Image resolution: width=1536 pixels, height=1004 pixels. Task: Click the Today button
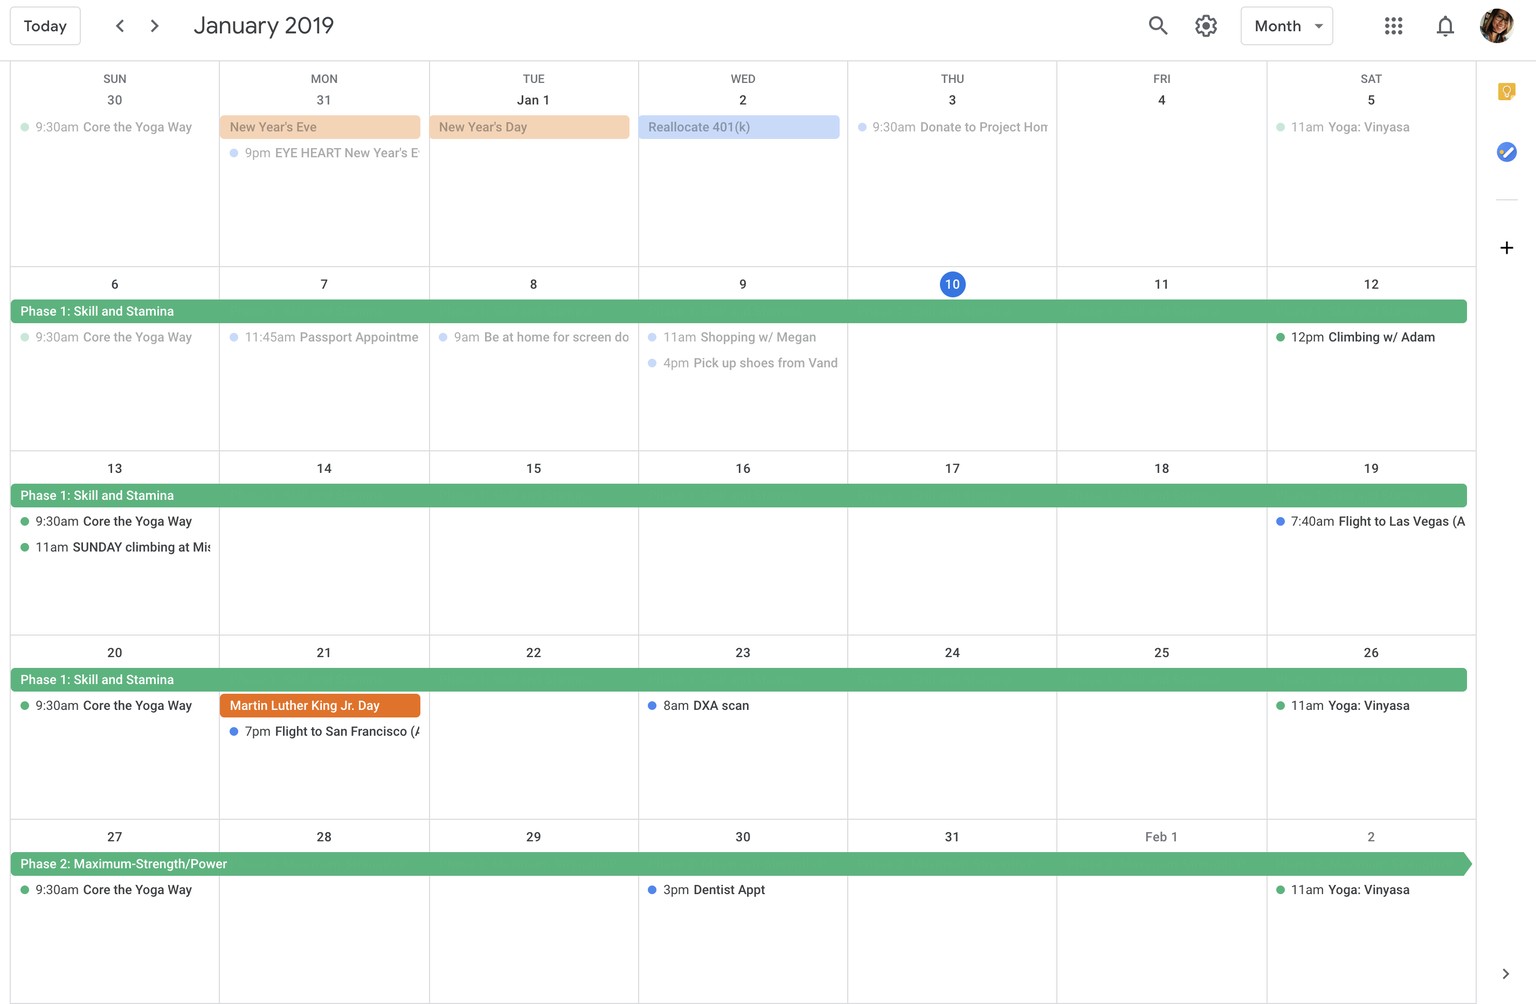tap(45, 26)
